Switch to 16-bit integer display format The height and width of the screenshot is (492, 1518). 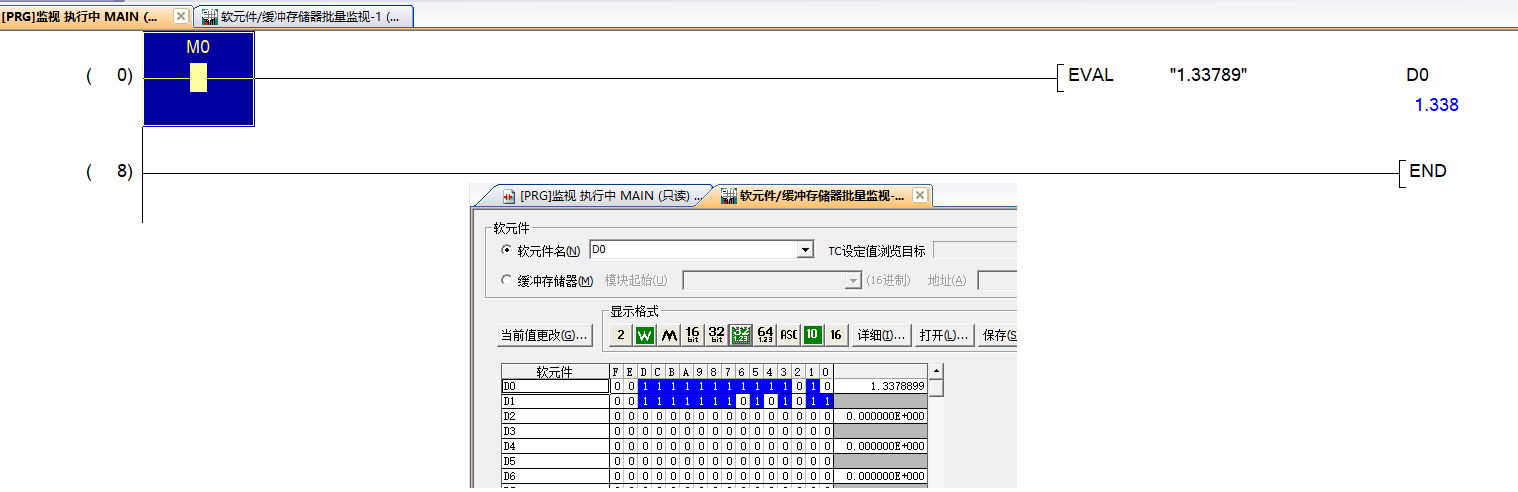(x=692, y=335)
